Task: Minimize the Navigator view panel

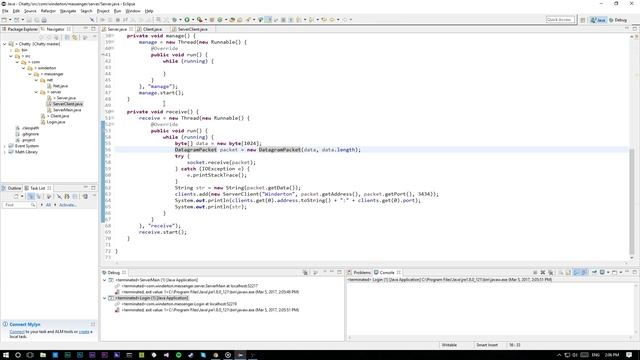Action: tap(86, 29)
